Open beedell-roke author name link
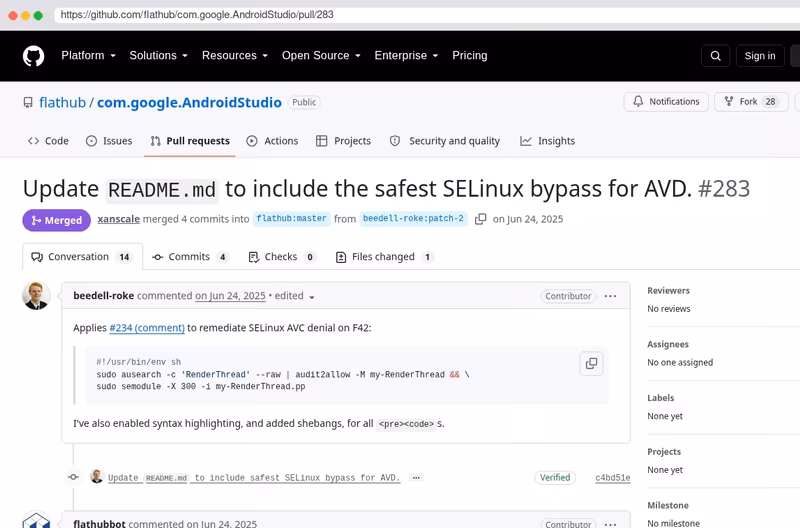 coord(104,296)
